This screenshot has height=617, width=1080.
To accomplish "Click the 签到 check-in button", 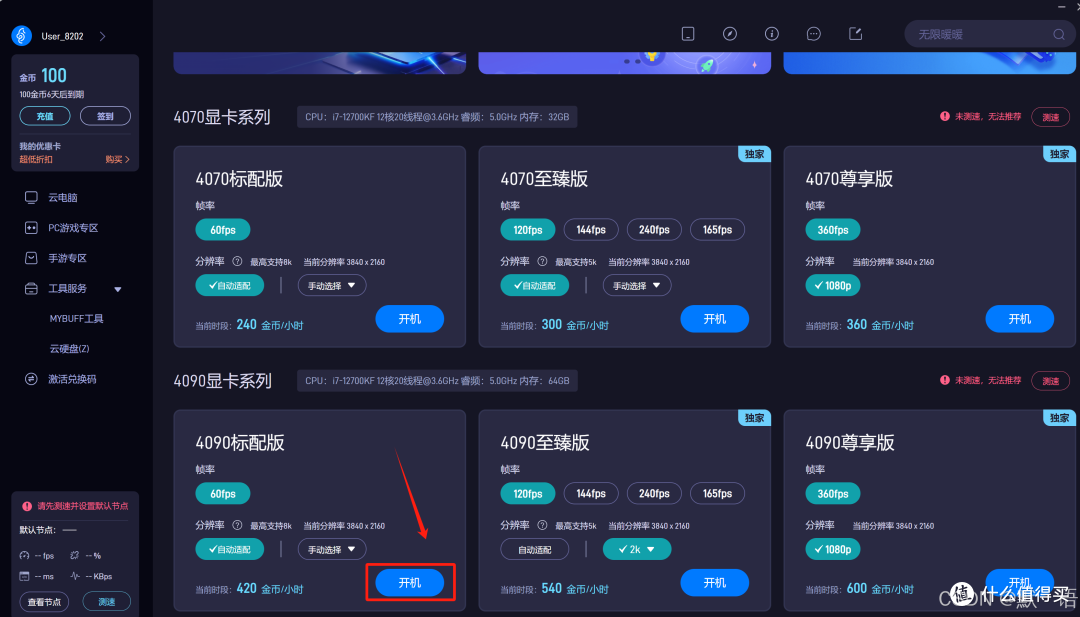I will pos(105,116).
